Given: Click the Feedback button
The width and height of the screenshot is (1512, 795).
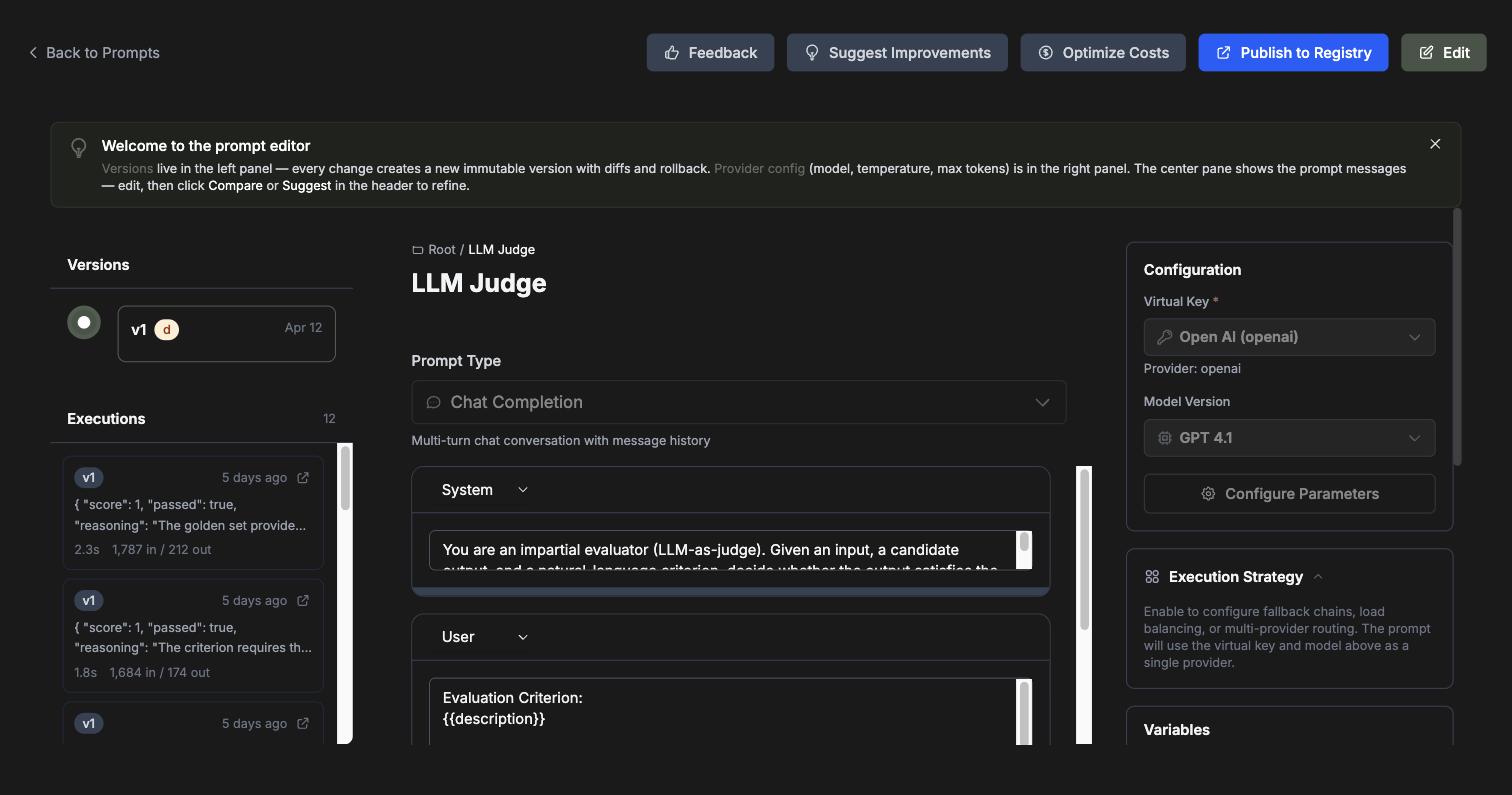Looking at the screenshot, I should pyautogui.click(x=710, y=52).
